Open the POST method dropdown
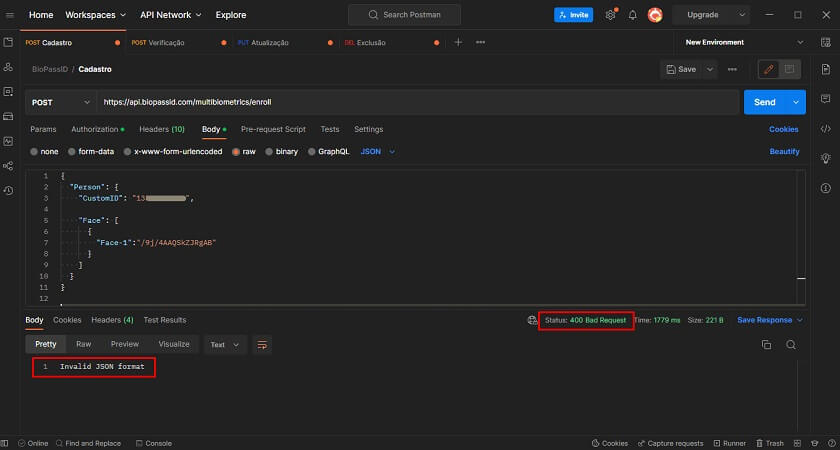Image resolution: width=840 pixels, height=450 pixels. 61,102
